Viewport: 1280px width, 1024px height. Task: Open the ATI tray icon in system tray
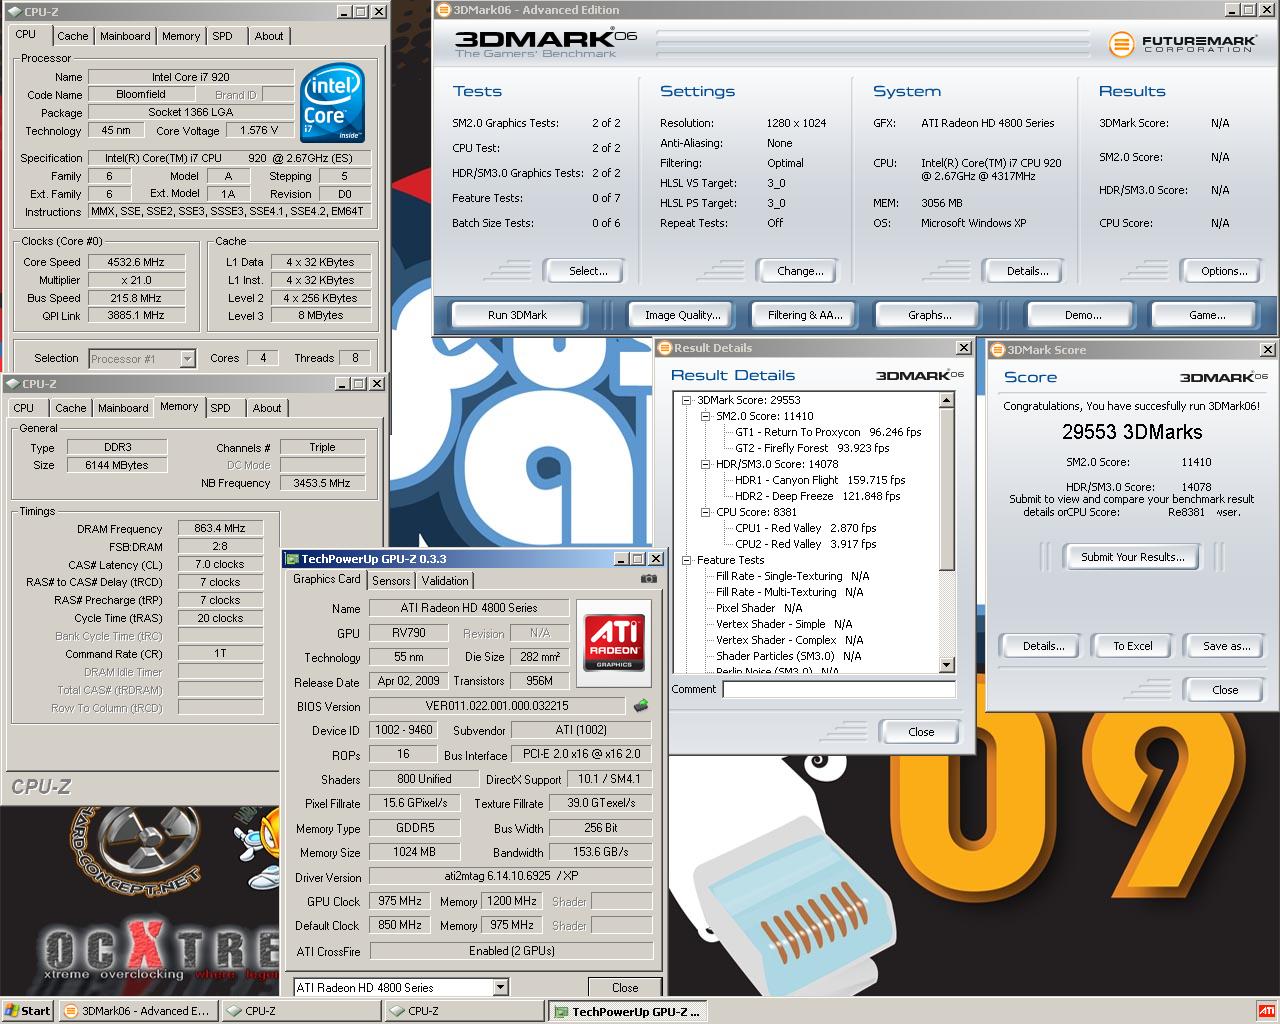click(1265, 1010)
